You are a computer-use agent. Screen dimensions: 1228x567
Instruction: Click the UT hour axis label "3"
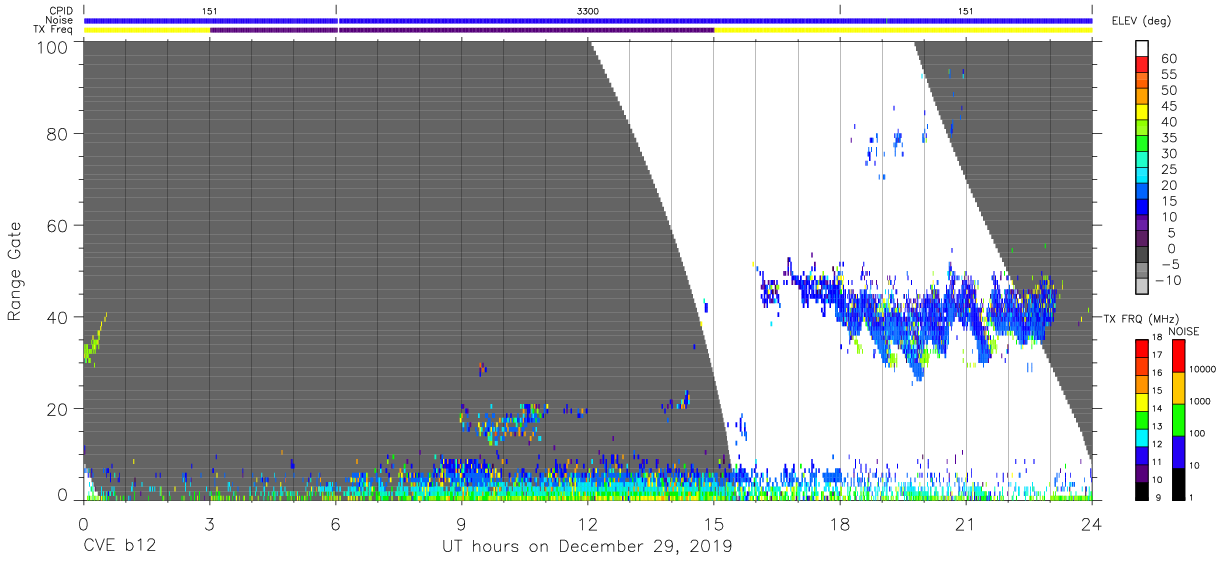(x=209, y=523)
